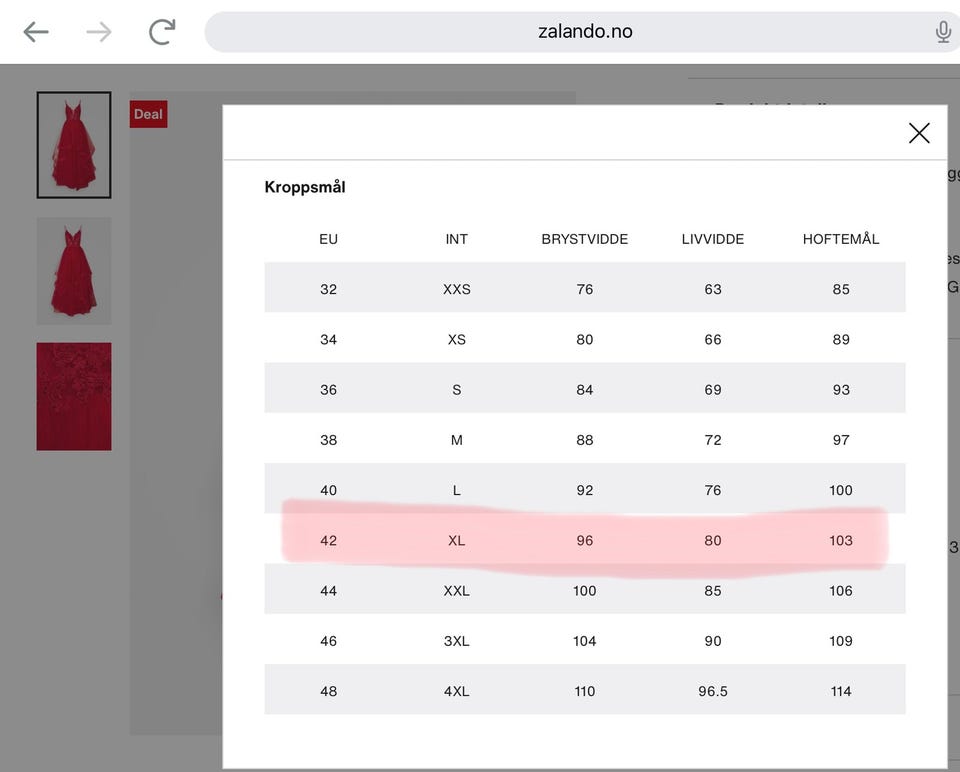Go back with the browser back arrow

pyautogui.click(x=36, y=32)
